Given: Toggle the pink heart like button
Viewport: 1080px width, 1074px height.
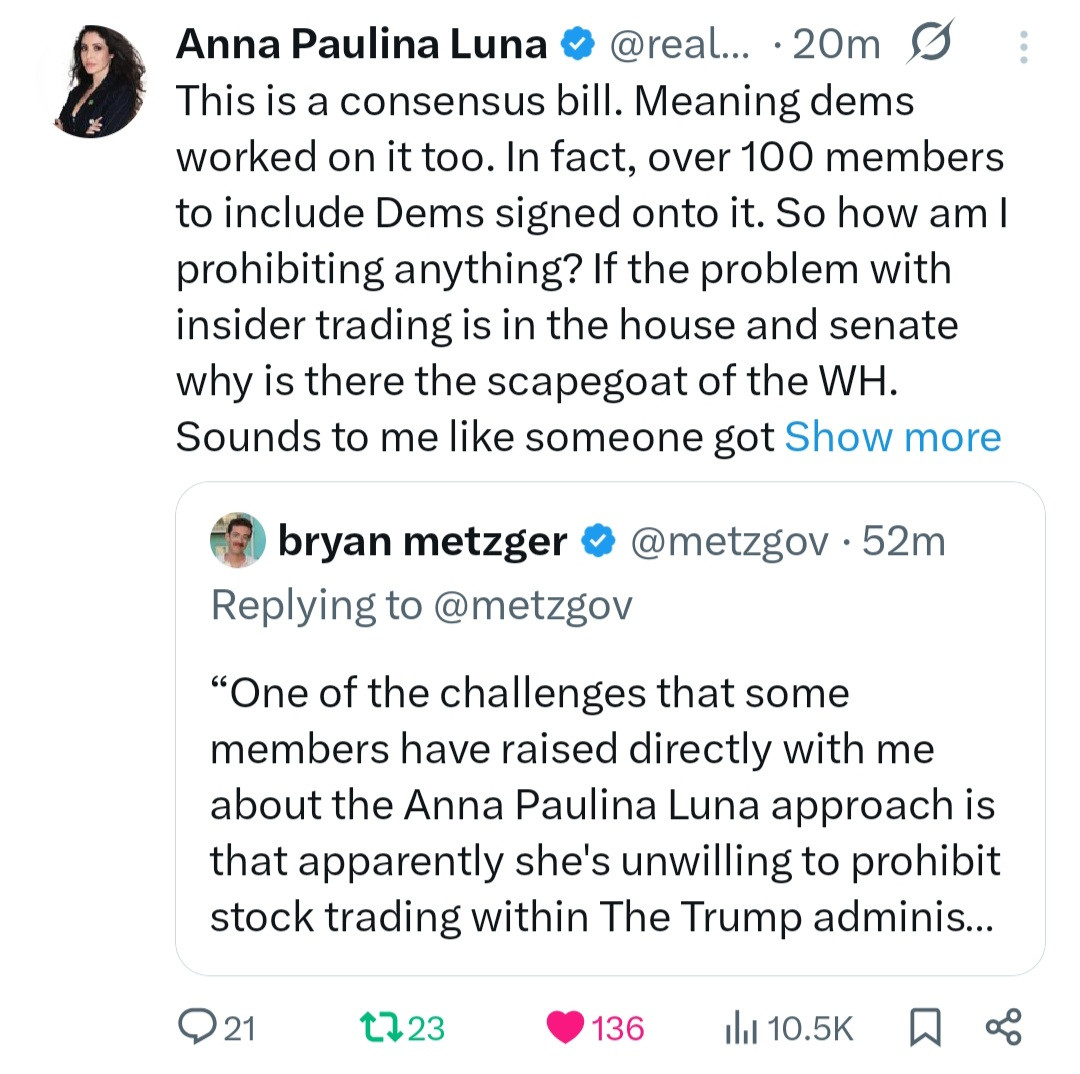Looking at the screenshot, I should [565, 1027].
